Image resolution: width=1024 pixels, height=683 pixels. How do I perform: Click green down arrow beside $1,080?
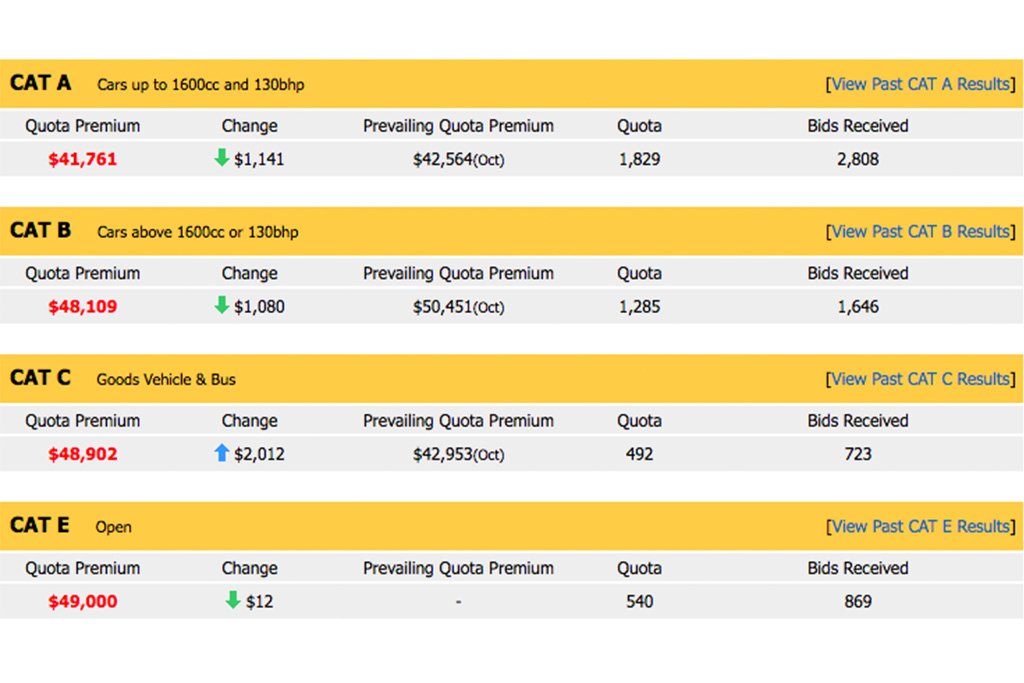tap(222, 305)
